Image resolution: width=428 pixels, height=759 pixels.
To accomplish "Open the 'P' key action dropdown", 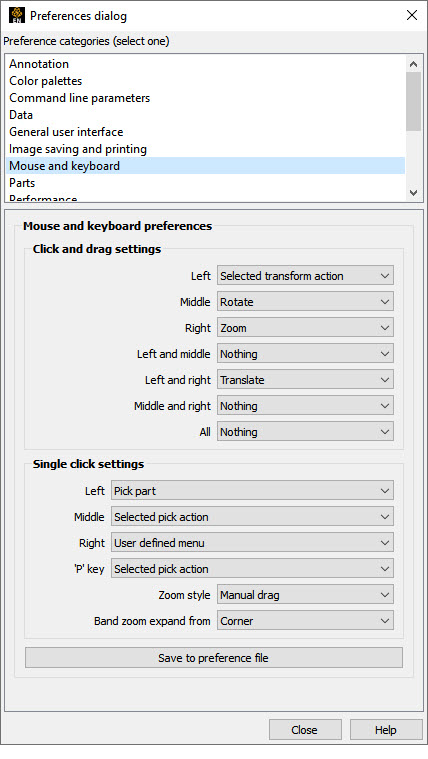I will [252, 569].
